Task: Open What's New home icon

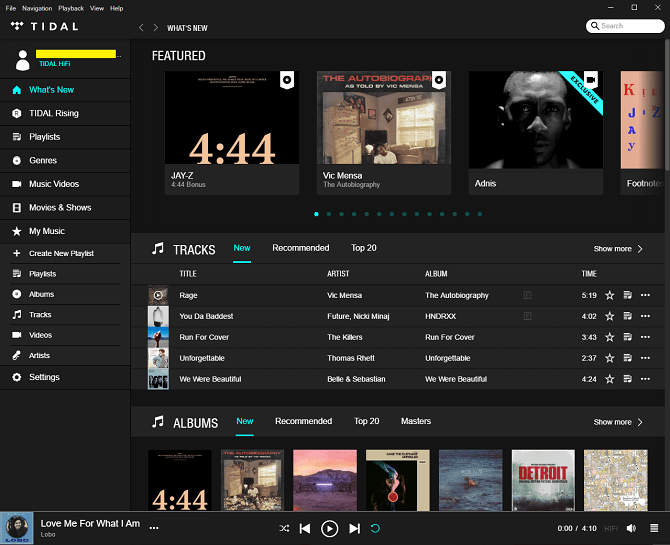Action: (17, 90)
